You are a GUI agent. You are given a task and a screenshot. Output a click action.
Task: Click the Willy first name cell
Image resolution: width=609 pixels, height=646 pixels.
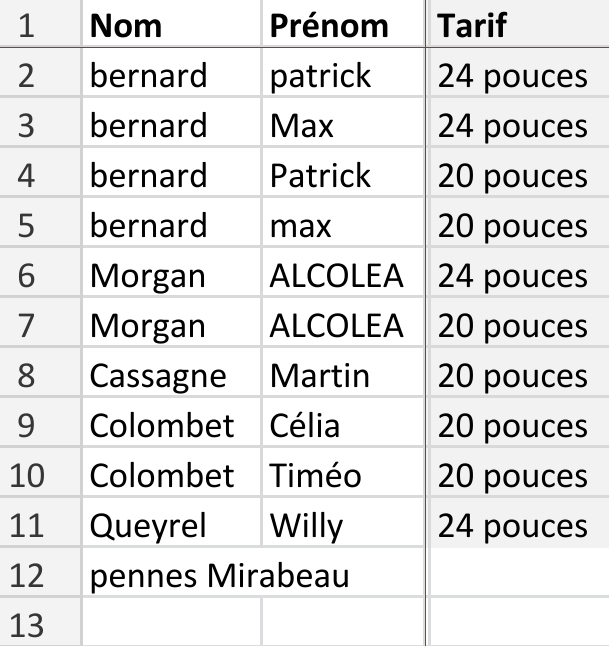pyautogui.click(x=343, y=526)
